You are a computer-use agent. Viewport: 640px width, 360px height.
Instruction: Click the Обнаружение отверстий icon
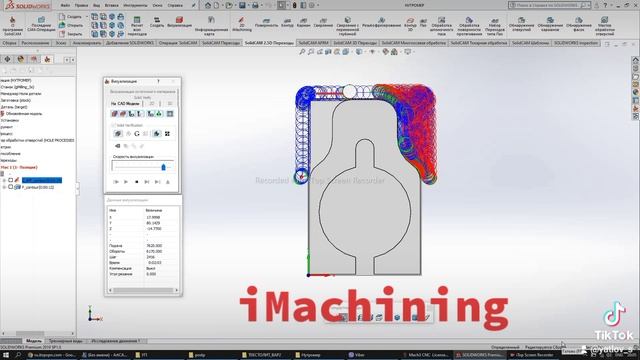[x=521, y=24]
